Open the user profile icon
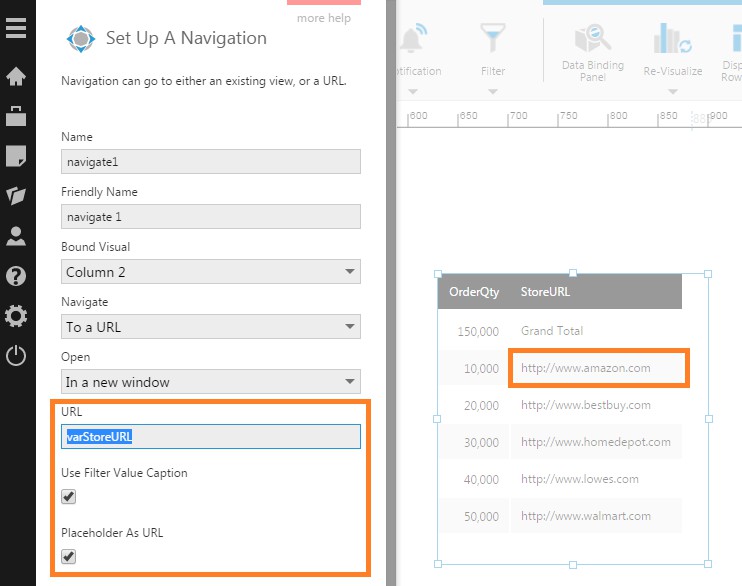The width and height of the screenshot is (742, 586). pyautogui.click(x=16, y=236)
